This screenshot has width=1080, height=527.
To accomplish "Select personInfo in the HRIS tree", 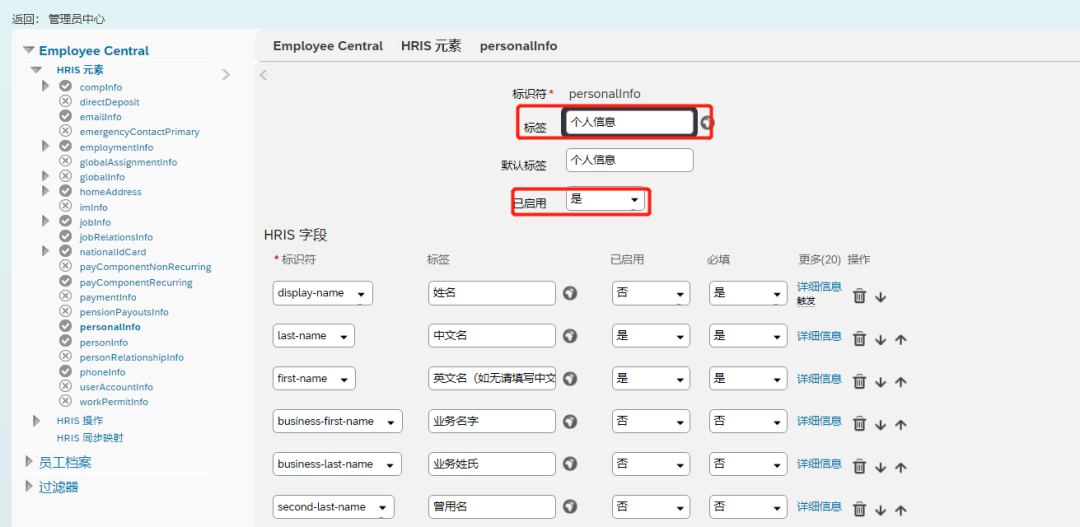I will (103, 342).
